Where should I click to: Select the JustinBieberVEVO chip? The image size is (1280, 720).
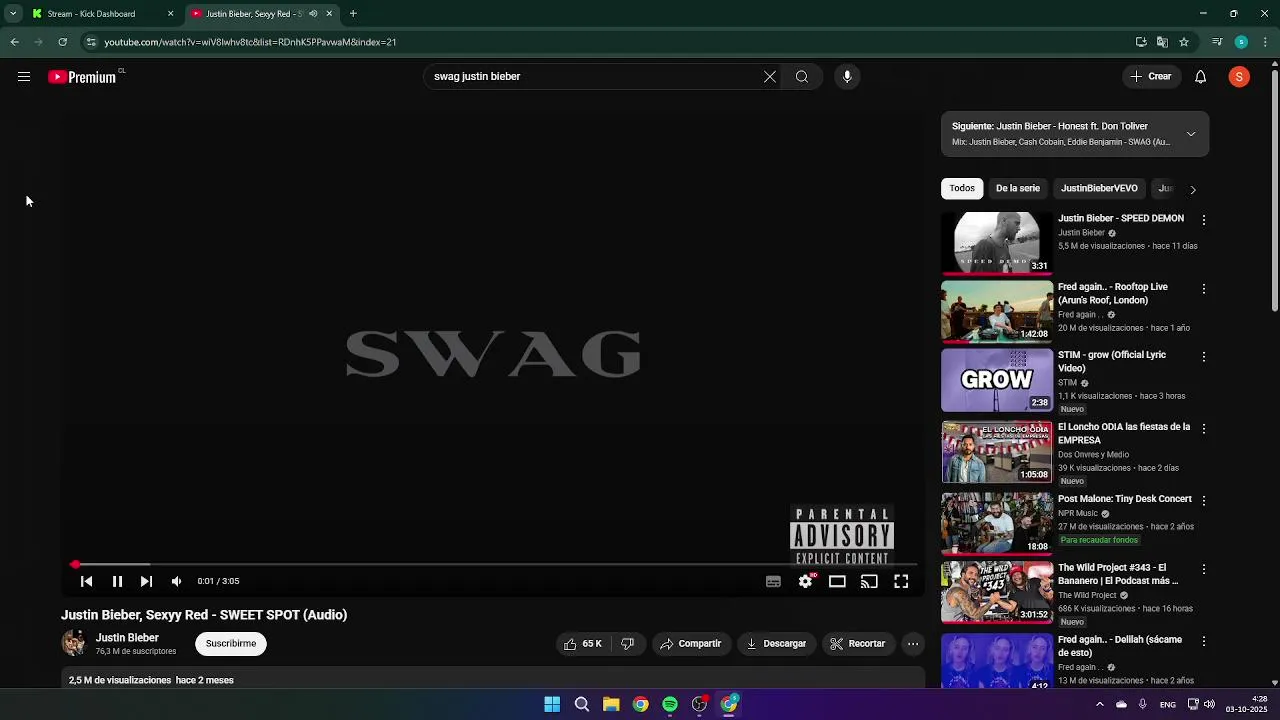tap(1099, 189)
